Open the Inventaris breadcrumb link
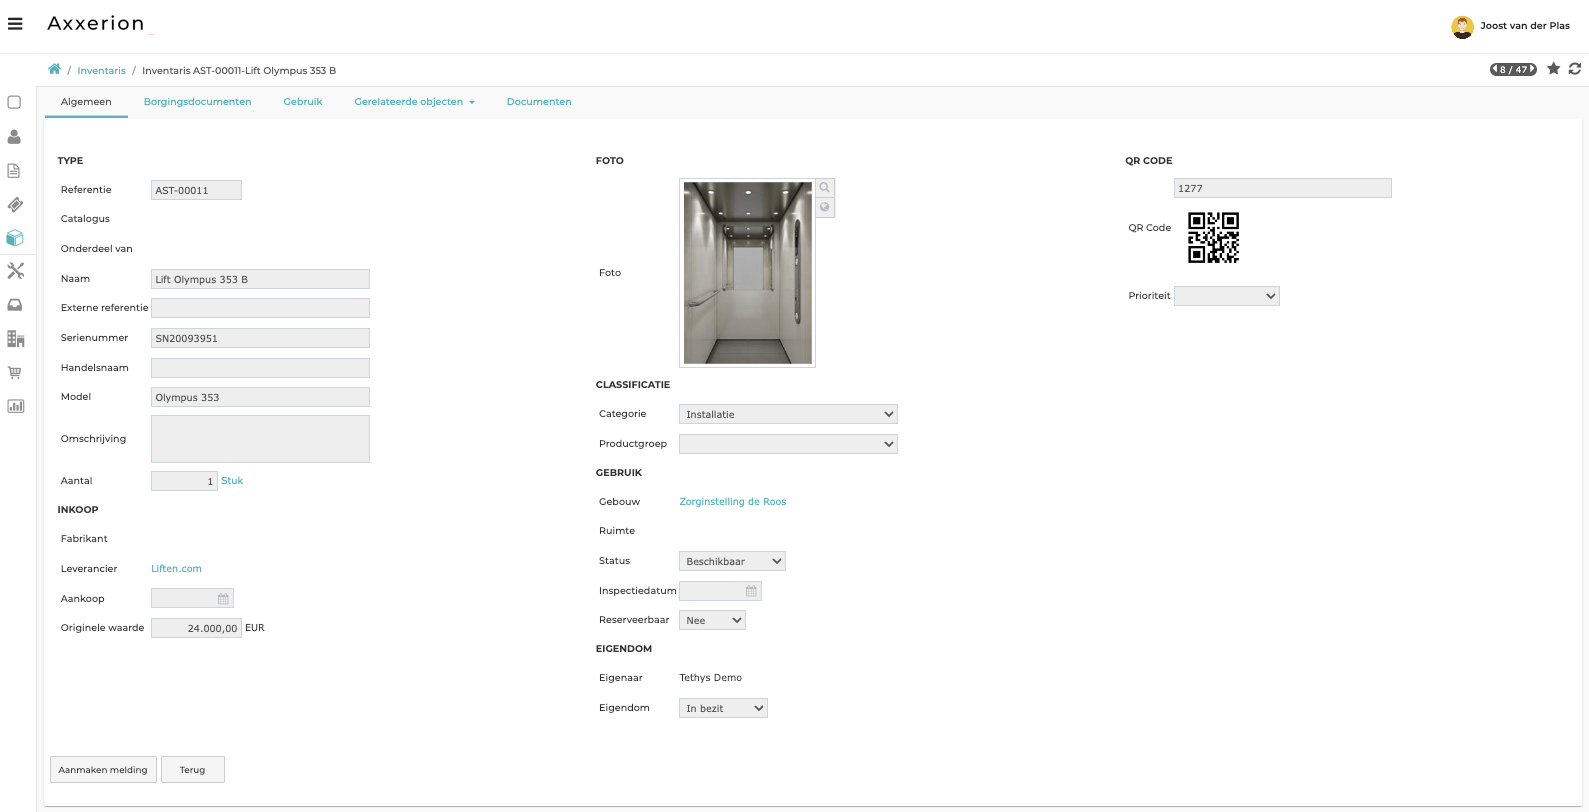 click(102, 70)
